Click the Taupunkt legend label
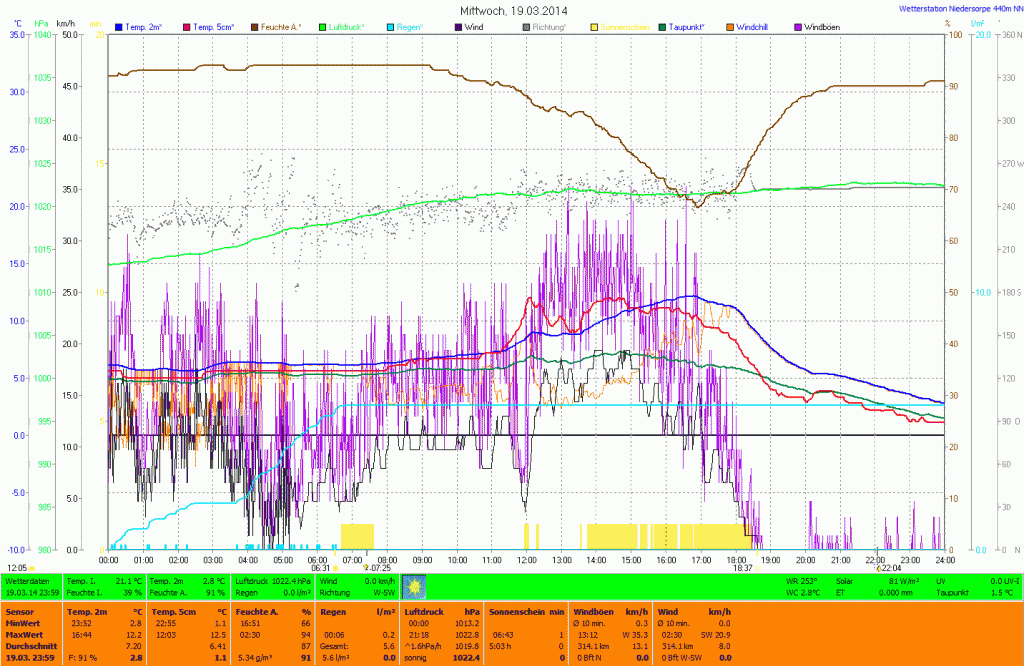The image size is (1024, 666). [x=687, y=25]
